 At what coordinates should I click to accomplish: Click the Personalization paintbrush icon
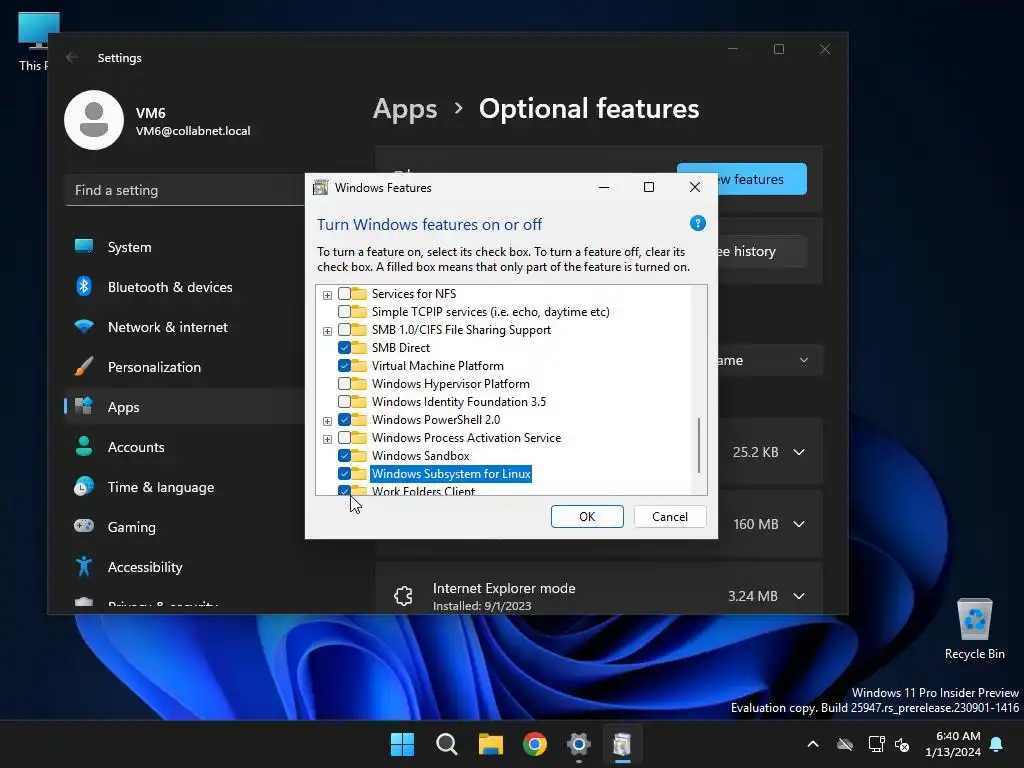pos(84,366)
